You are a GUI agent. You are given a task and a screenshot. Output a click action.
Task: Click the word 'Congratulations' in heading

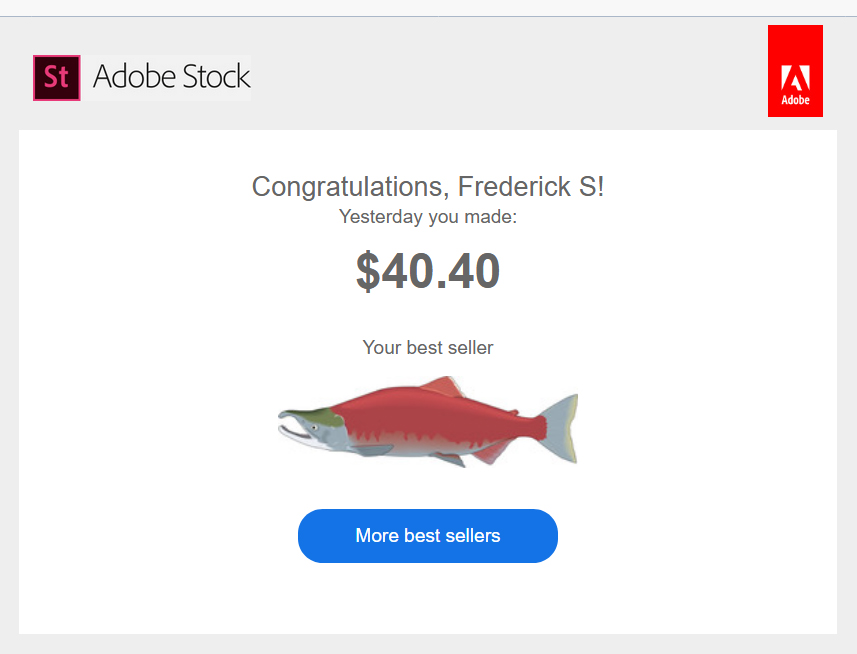(350, 187)
